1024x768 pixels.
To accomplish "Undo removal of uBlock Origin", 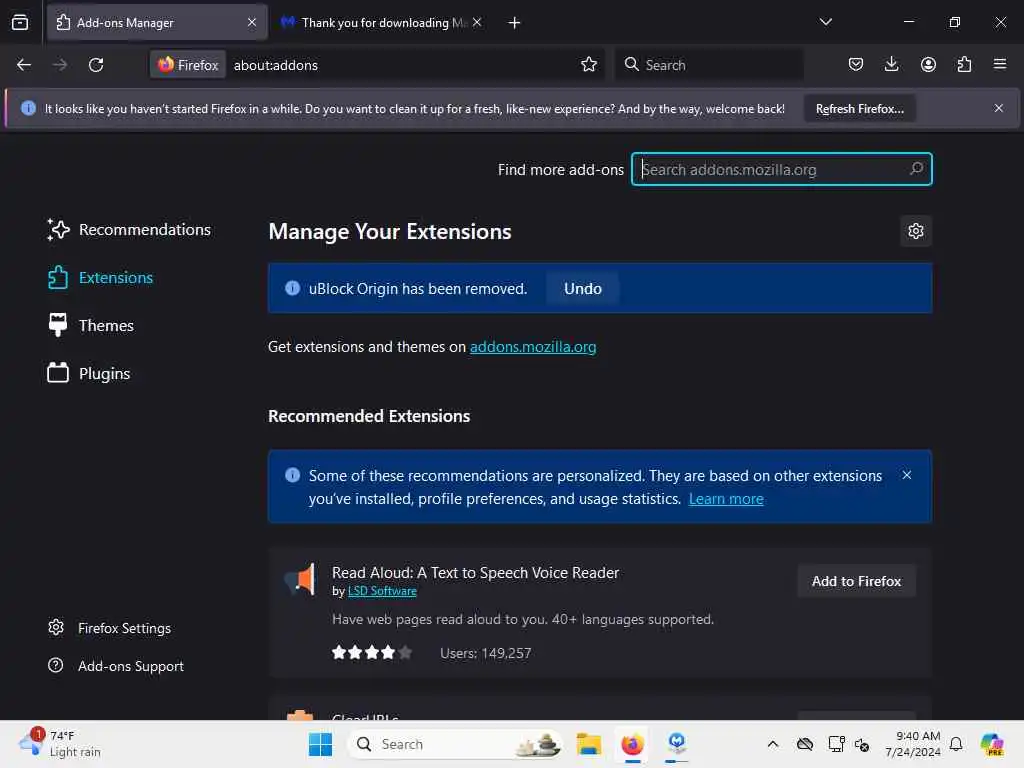I will (x=583, y=289).
